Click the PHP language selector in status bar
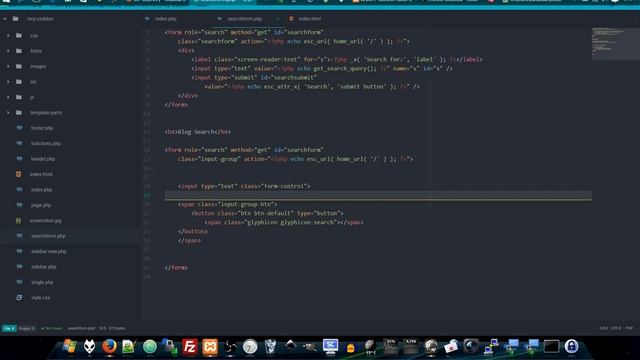This screenshot has height=360, width=640. coord(629,328)
